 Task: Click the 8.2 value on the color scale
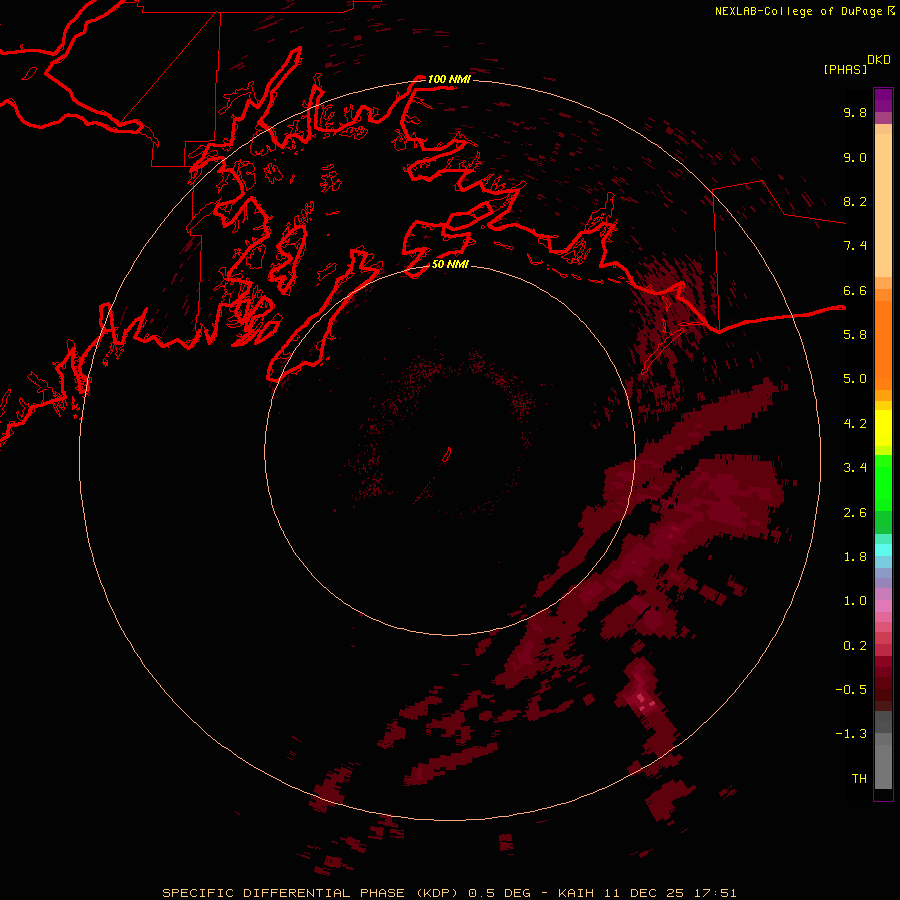[x=855, y=201]
